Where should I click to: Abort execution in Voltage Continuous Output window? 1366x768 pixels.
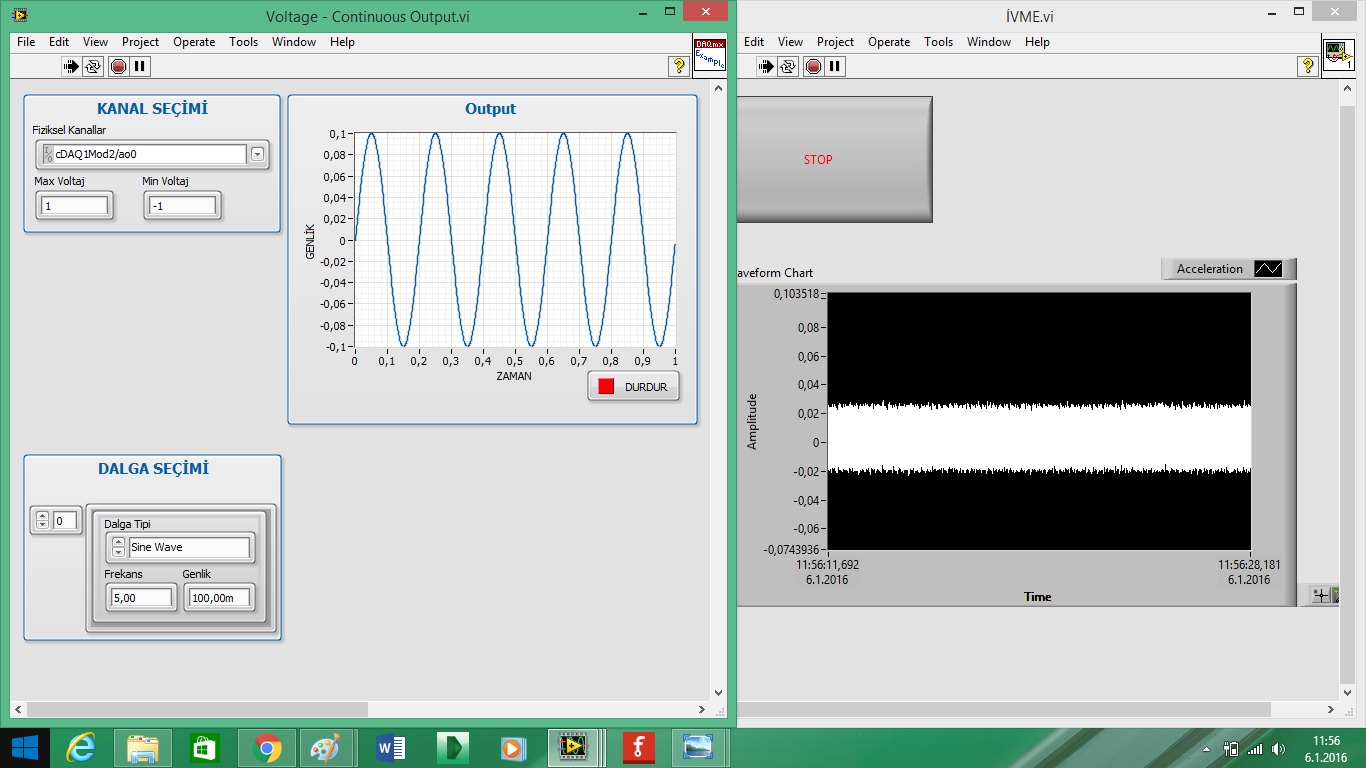(x=118, y=66)
